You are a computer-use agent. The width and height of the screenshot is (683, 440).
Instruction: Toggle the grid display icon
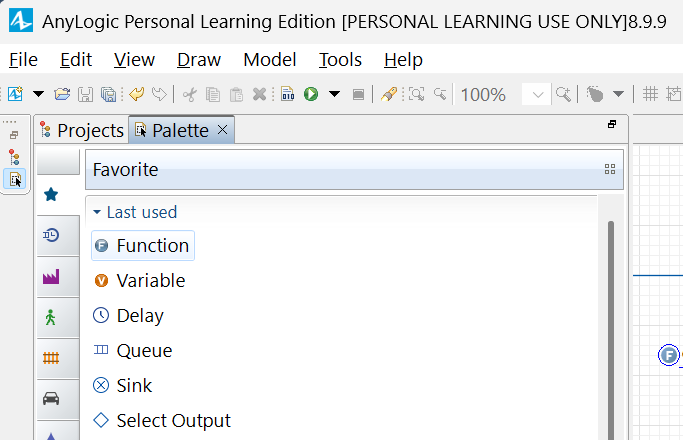click(x=650, y=94)
